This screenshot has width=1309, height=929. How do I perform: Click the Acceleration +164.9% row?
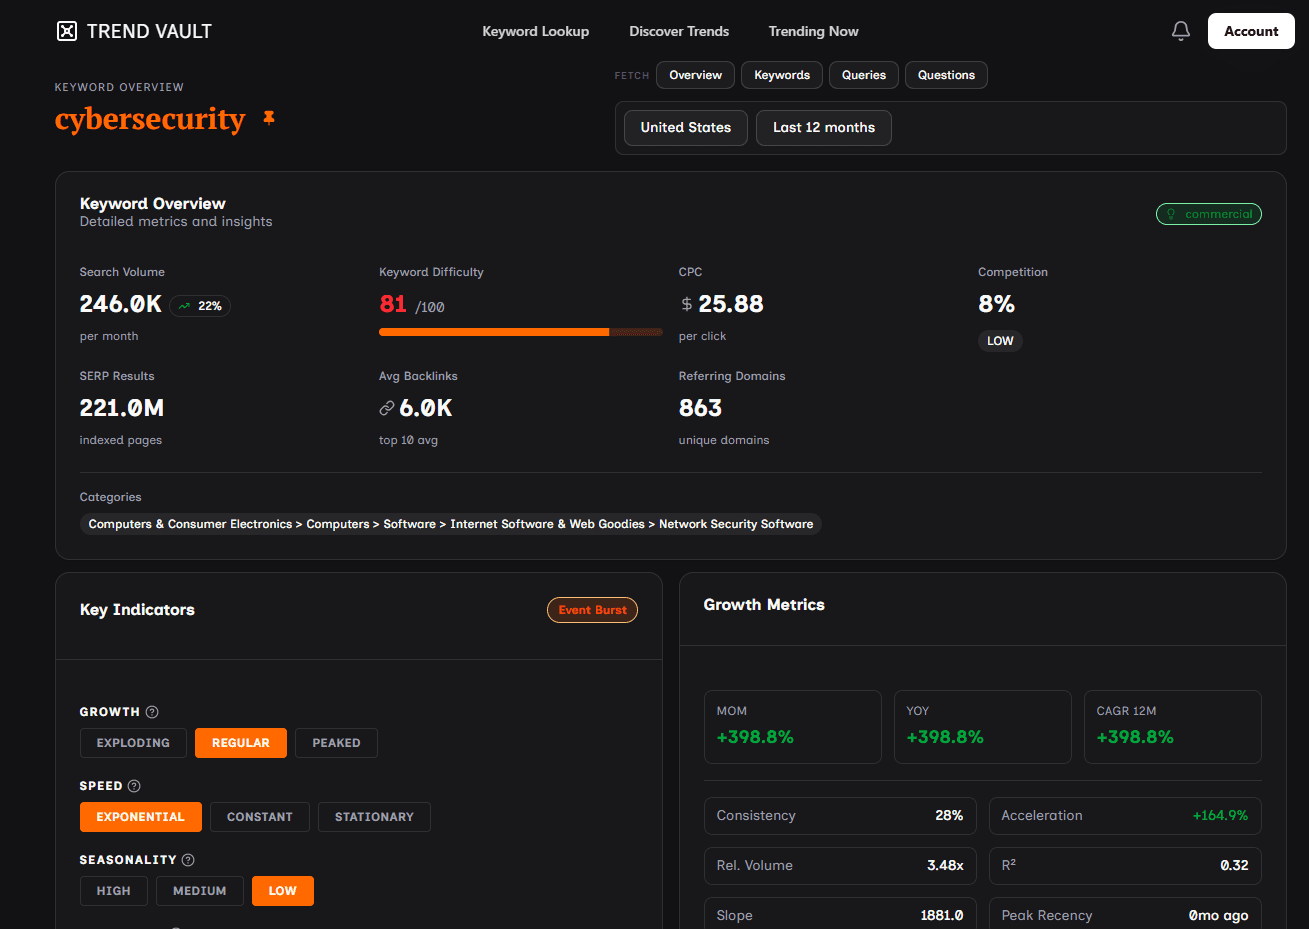click(1125, 816)
